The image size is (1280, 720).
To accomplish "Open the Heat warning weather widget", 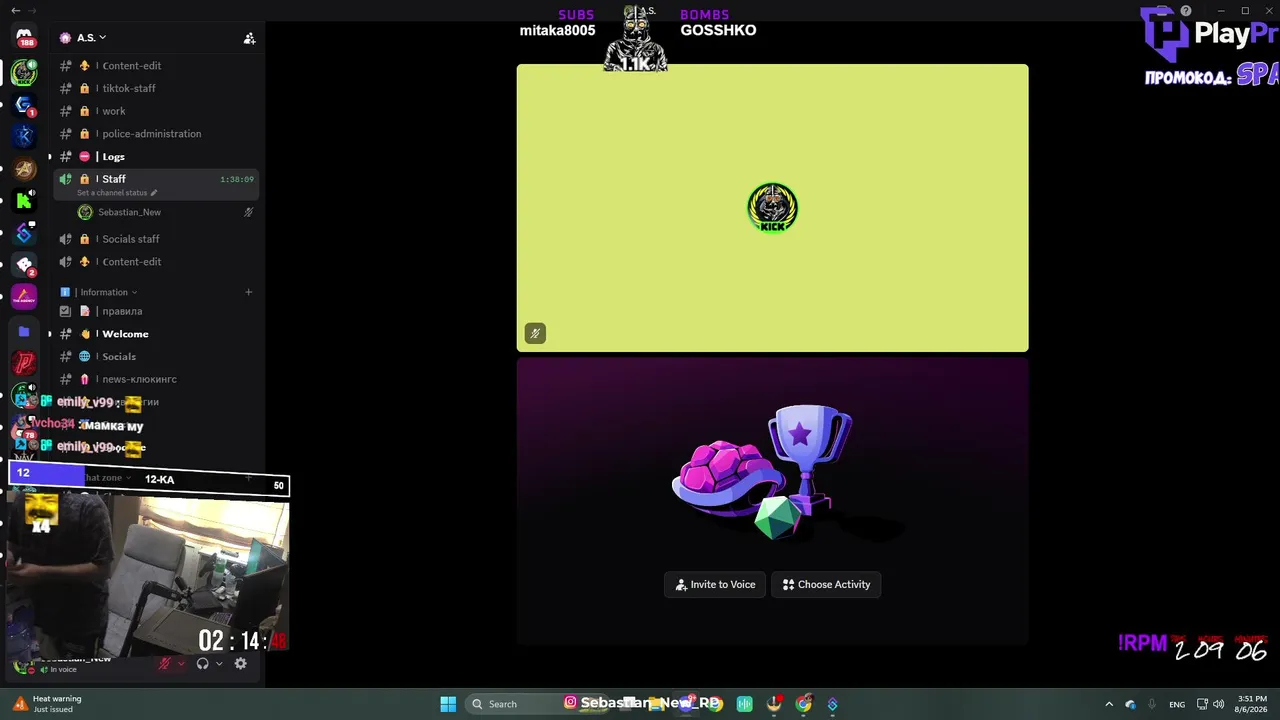I will coord(47,704).
